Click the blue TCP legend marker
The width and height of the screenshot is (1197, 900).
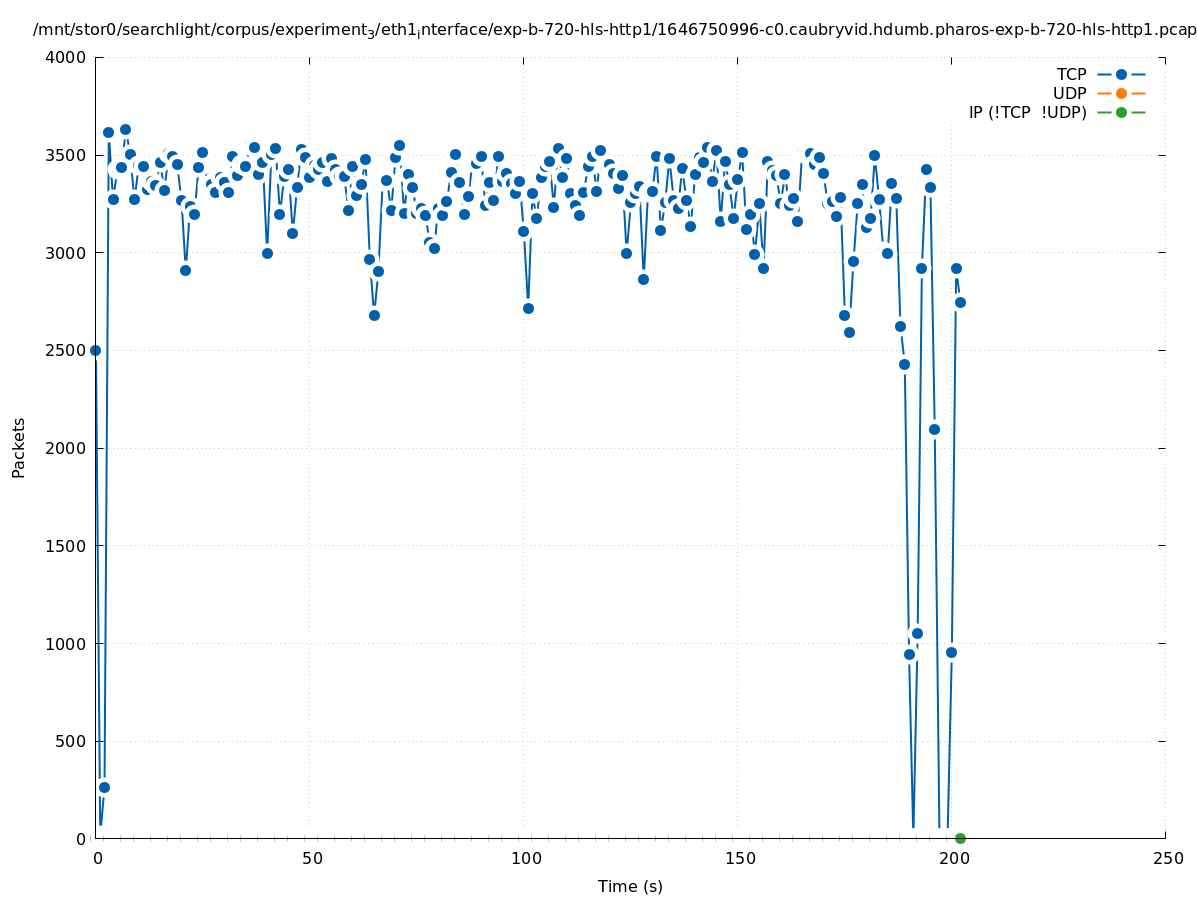1121,75
